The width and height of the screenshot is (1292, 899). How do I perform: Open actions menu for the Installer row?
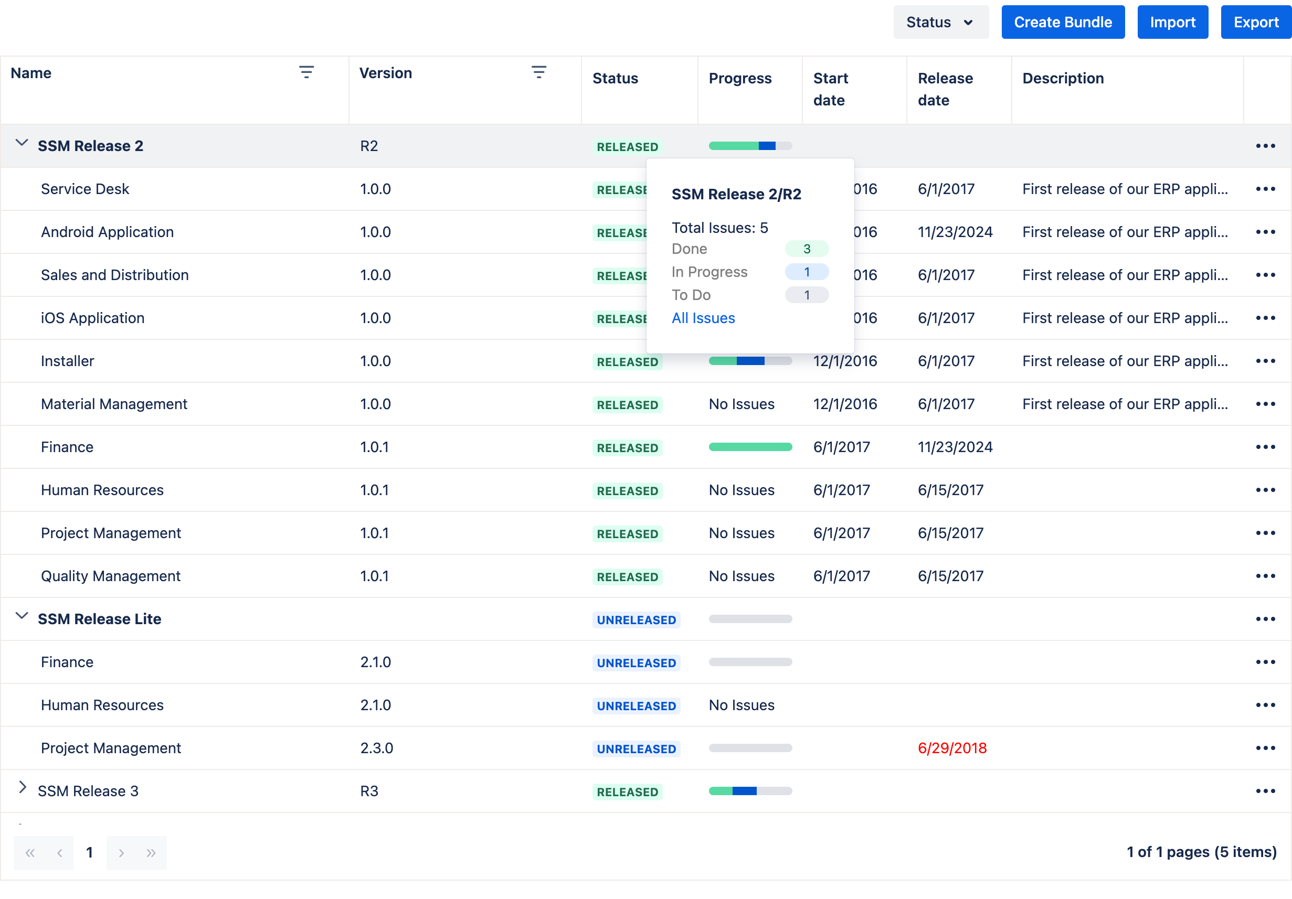(x=1265, y=361)
